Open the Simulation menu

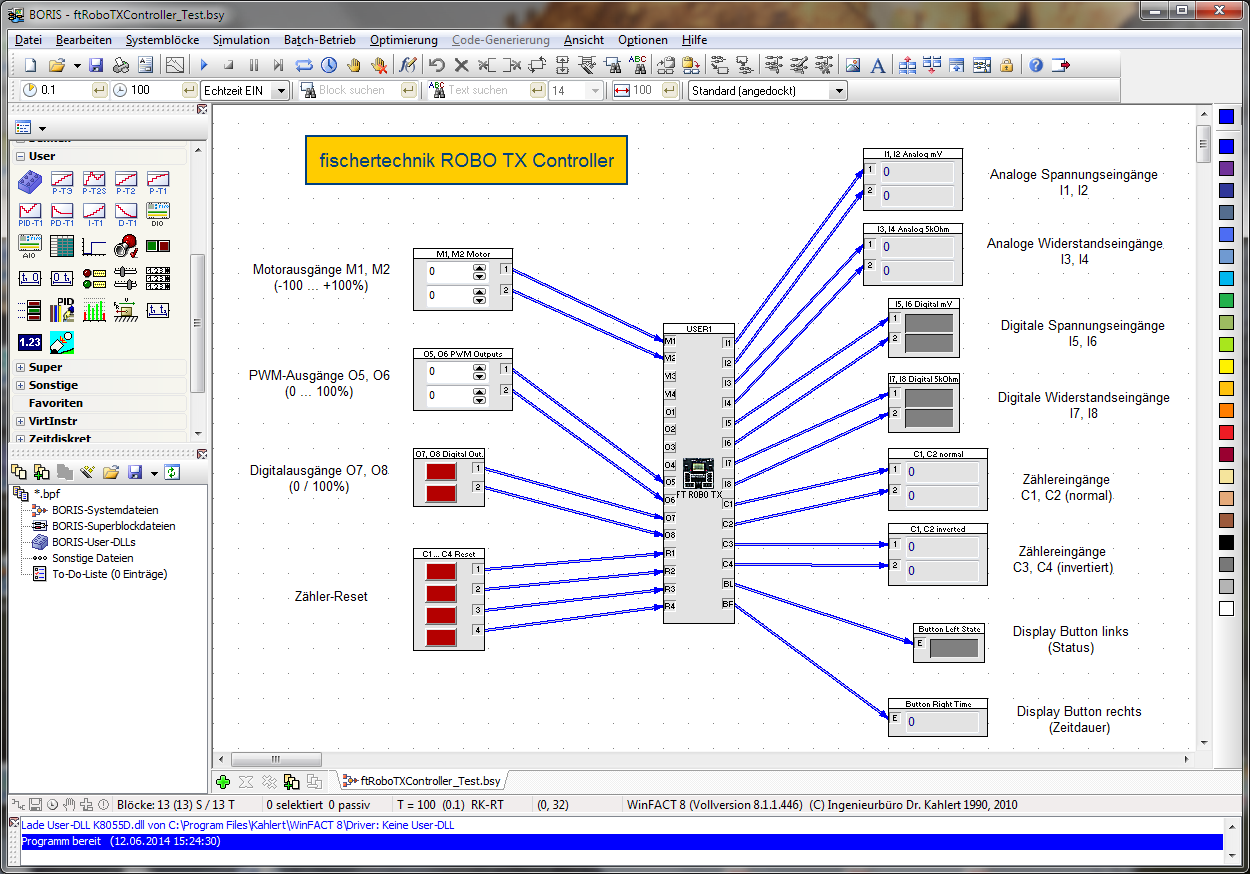tap(241, 40)
